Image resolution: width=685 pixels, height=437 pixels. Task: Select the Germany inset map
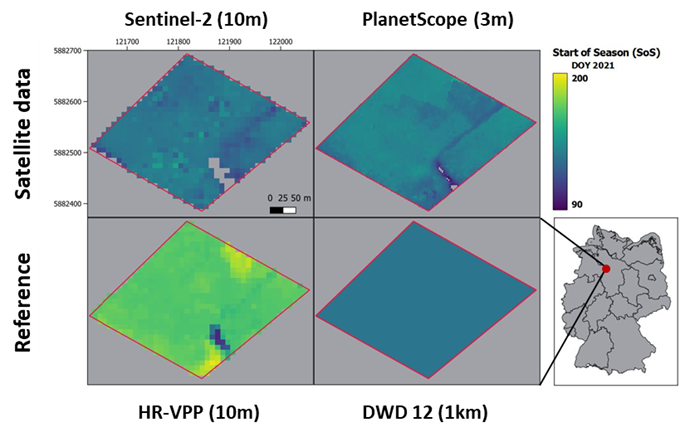point(609,298)
